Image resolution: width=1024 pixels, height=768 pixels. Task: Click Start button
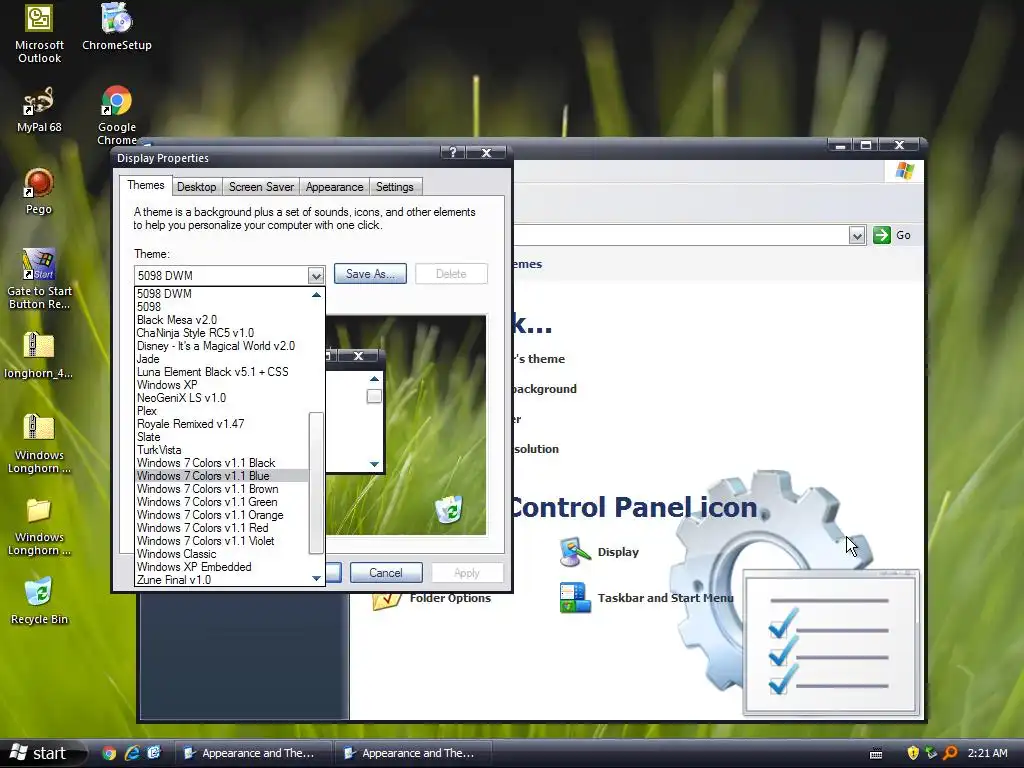(x=40, y=753)
